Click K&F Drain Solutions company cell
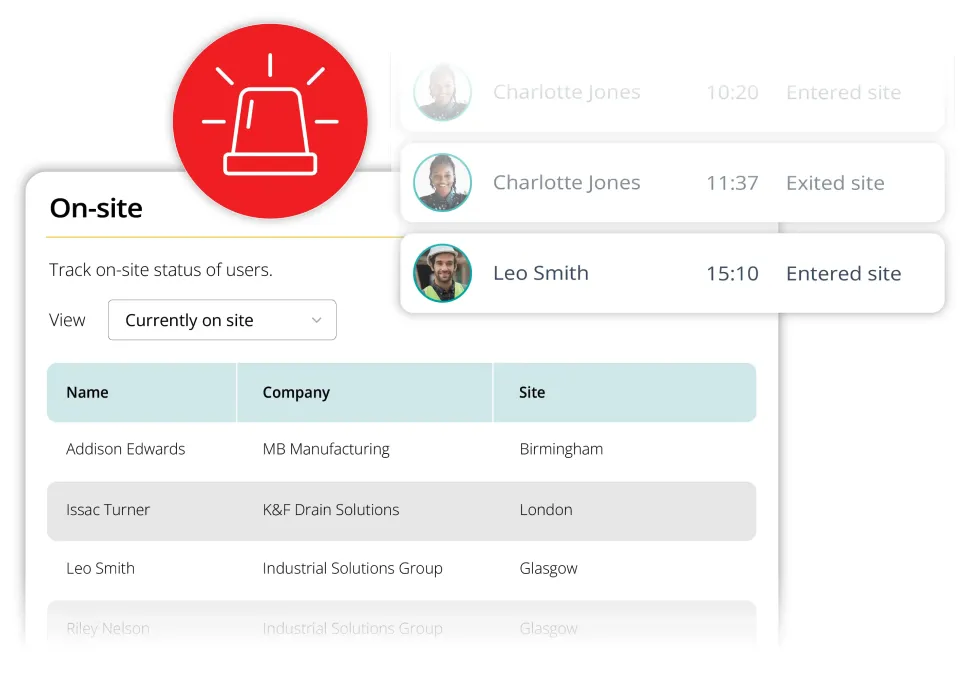 tap(331, 509)
